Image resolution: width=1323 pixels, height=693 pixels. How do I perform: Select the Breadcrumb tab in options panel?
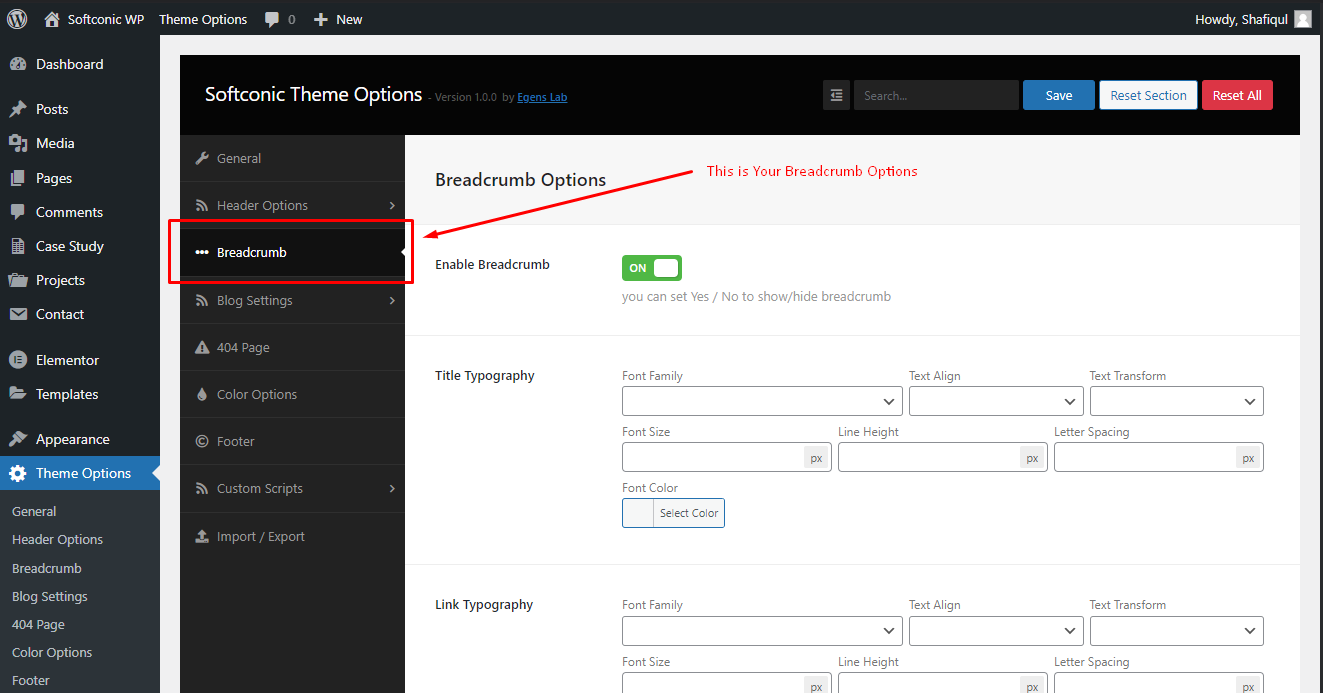tap(292, 253)
